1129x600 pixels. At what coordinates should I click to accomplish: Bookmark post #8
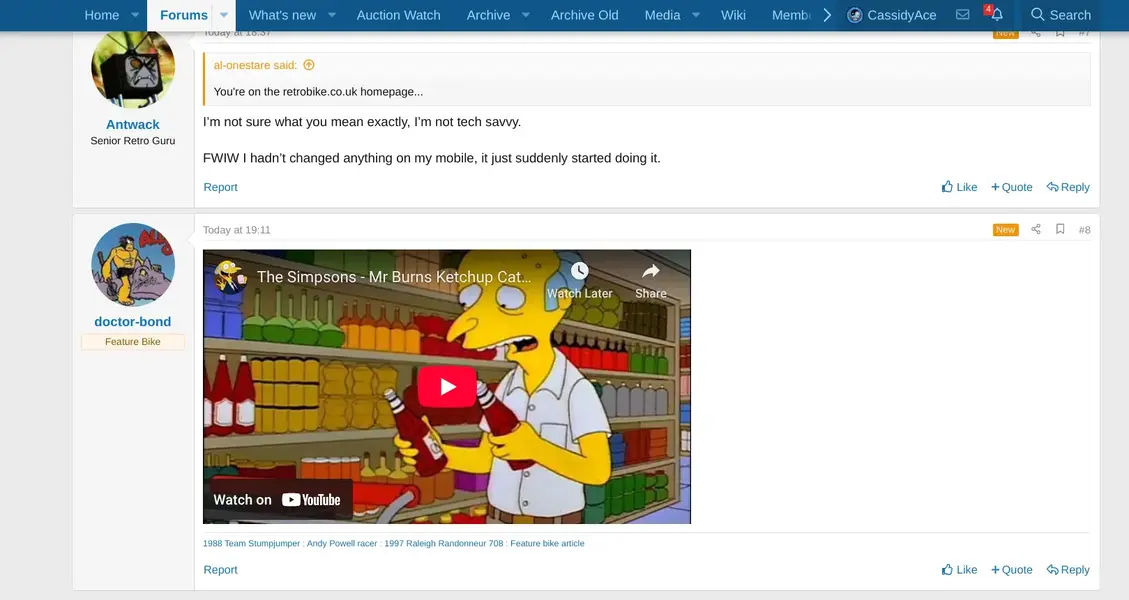click(x=1060, y=229)
